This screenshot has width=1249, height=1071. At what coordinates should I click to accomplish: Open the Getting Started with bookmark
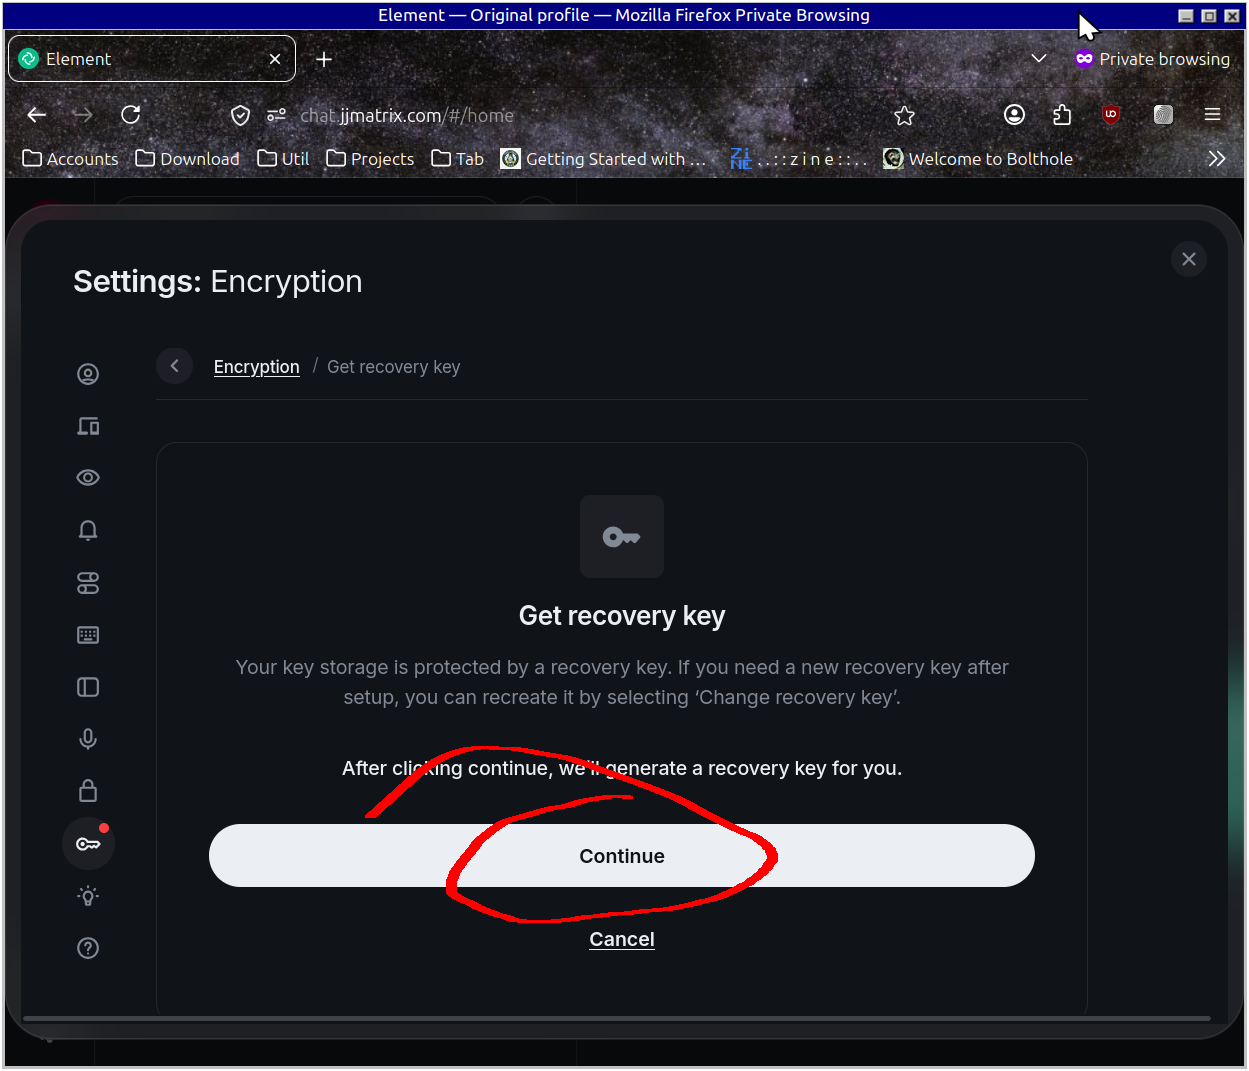pos(604,159)
